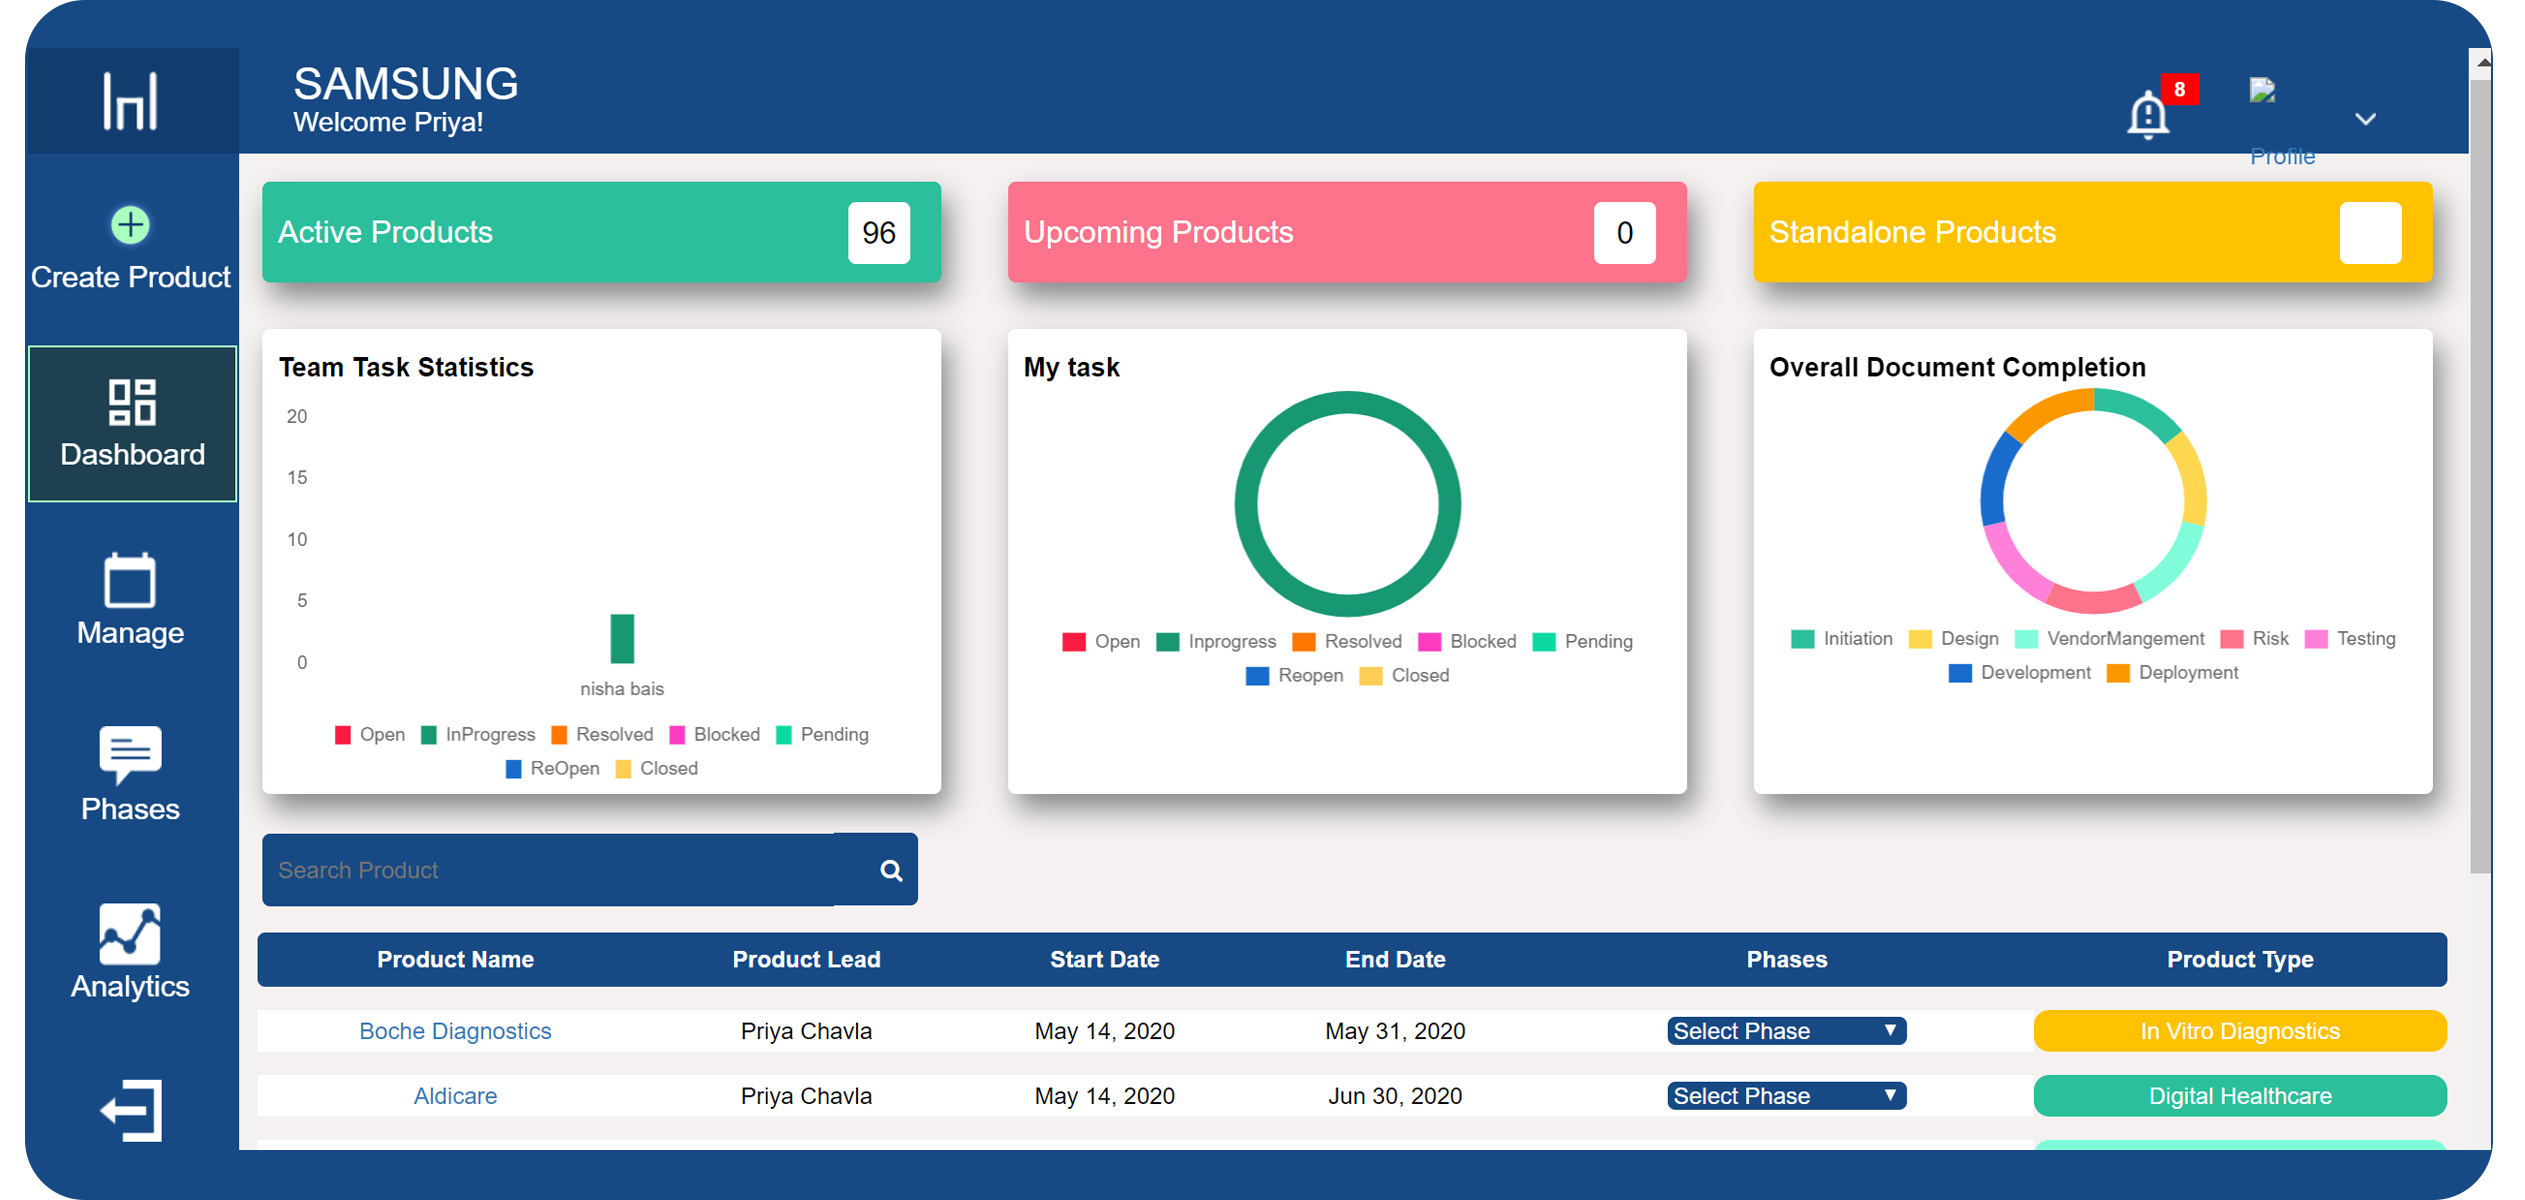Open the Boche Diagnostics product link

click(455, 1031)
